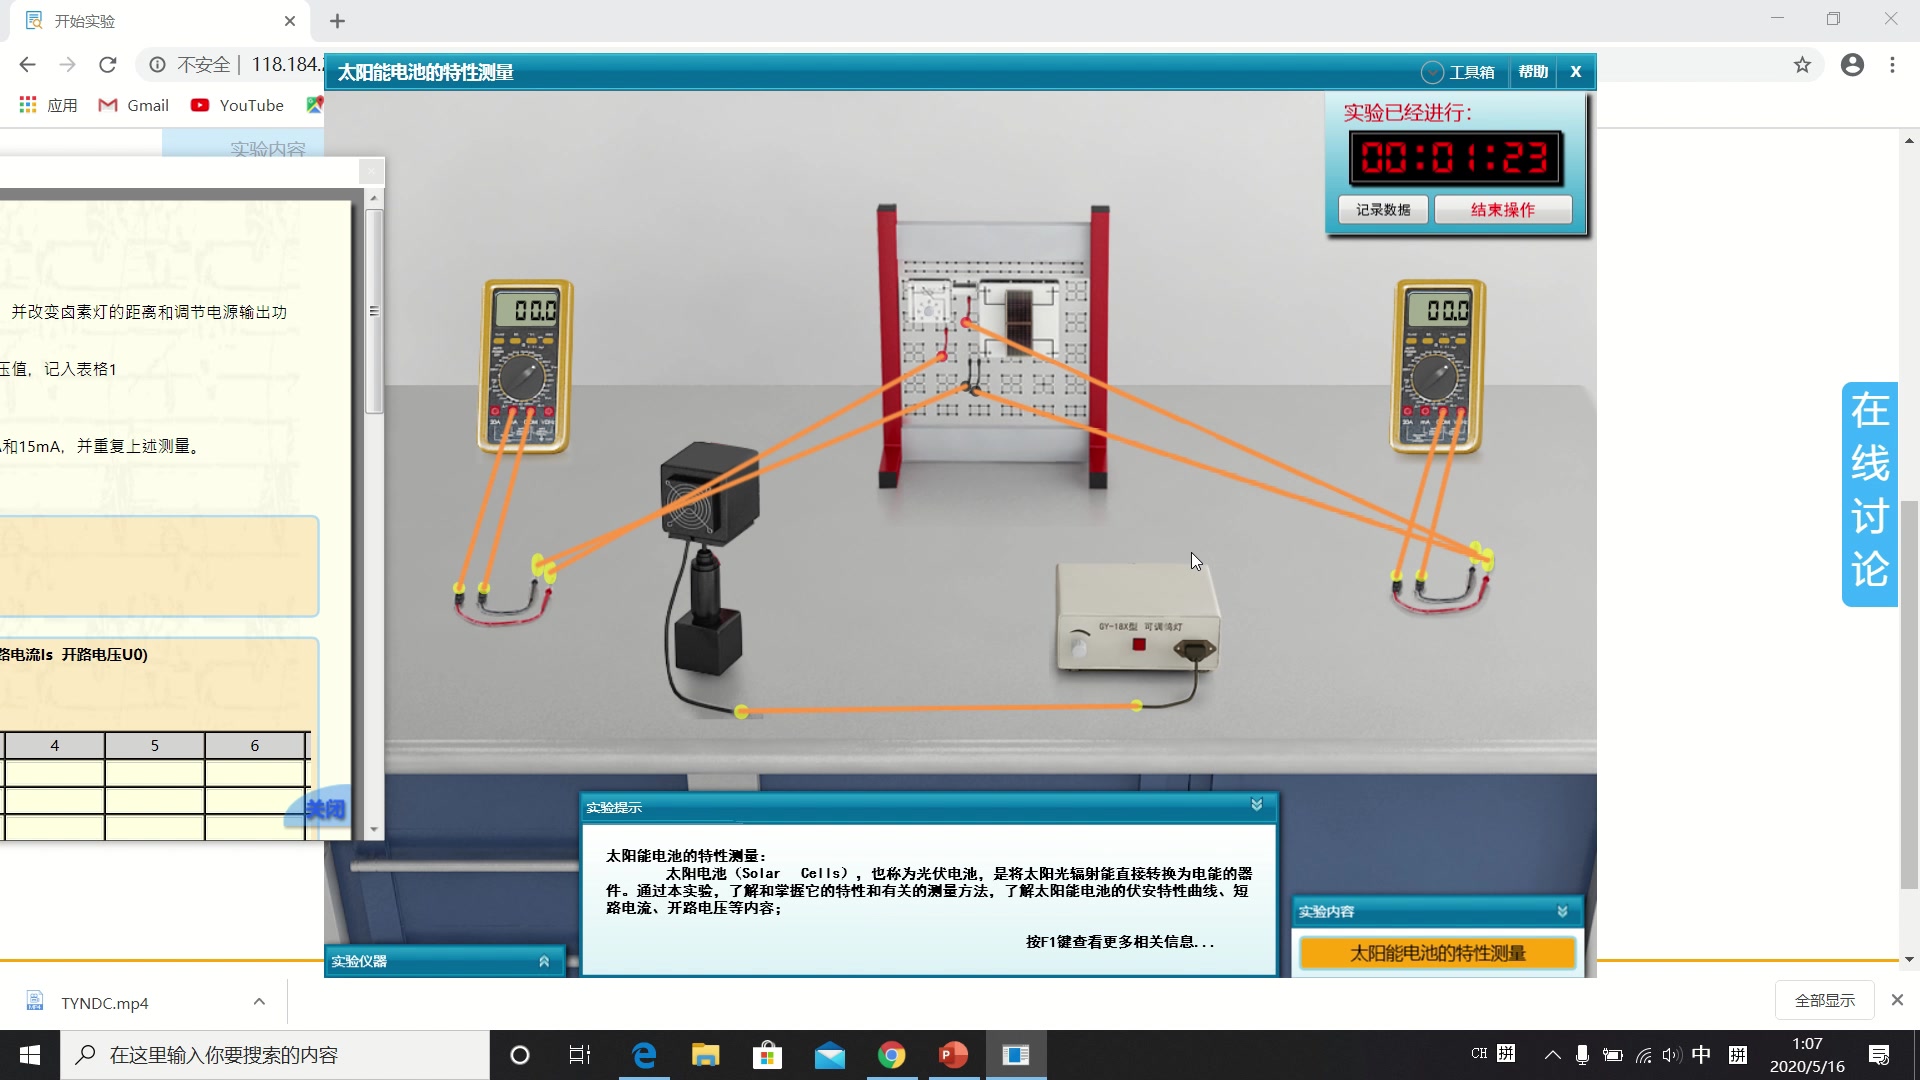Select the 太阳能电池的特性测量 tab
The image size is (1920, 1080).
click(1436, 952)
